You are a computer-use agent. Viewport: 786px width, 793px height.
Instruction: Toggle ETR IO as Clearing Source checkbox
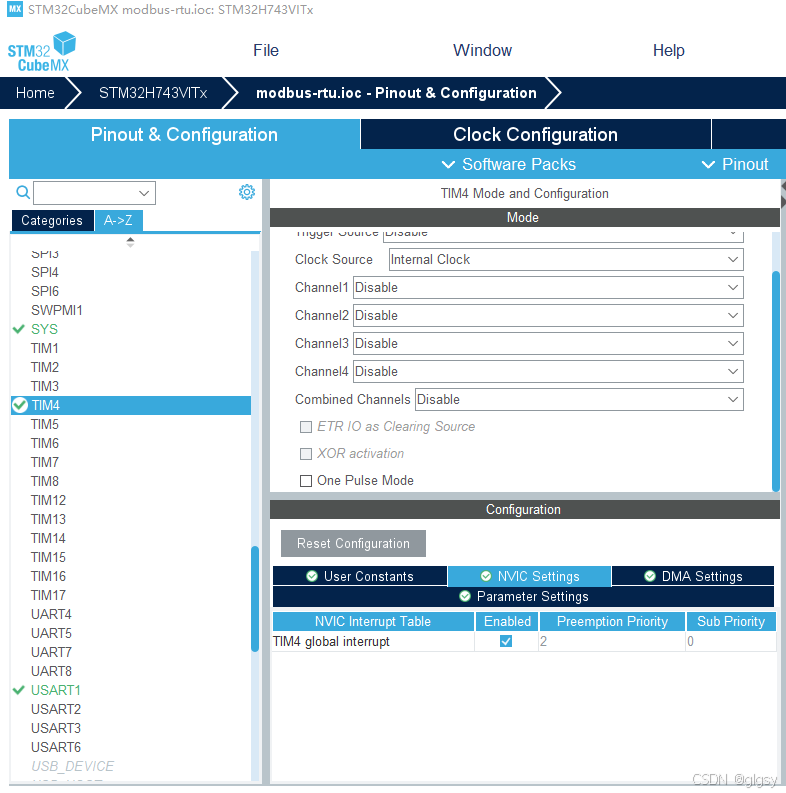pyautogui.click(x=306, y=427)
